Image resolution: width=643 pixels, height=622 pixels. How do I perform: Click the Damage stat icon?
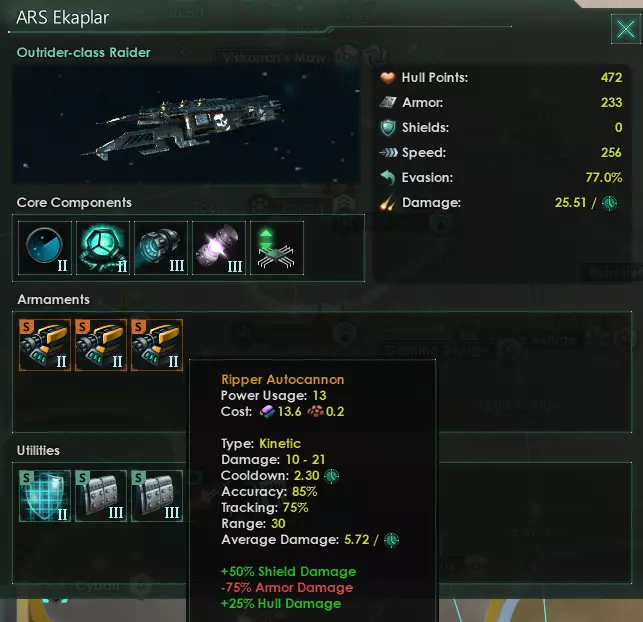point(387,203)
